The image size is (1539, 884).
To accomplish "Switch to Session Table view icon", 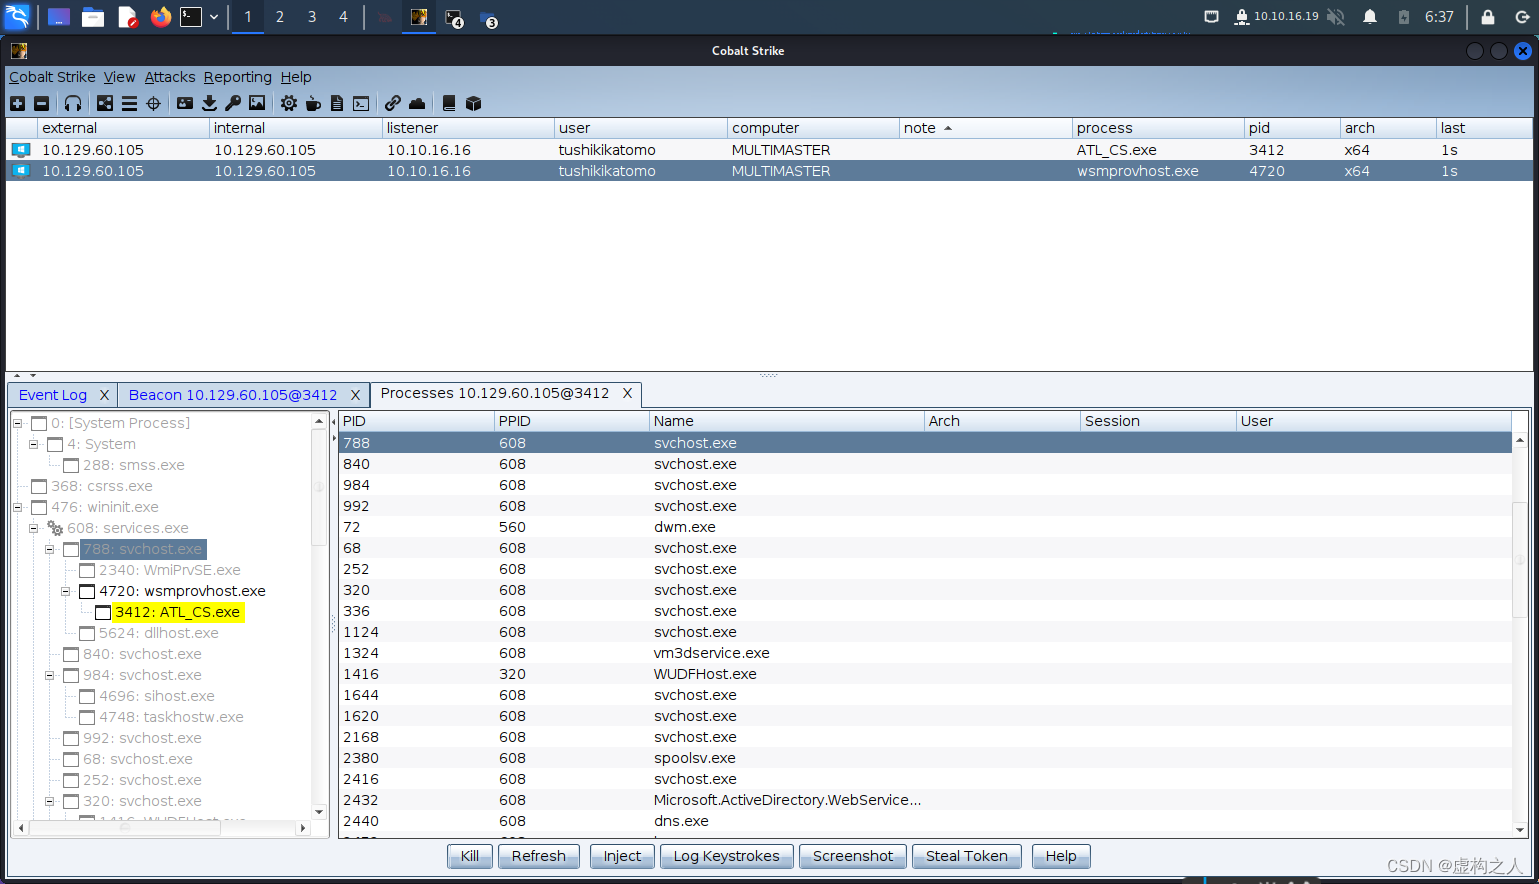I will click(x=129, y=103).
